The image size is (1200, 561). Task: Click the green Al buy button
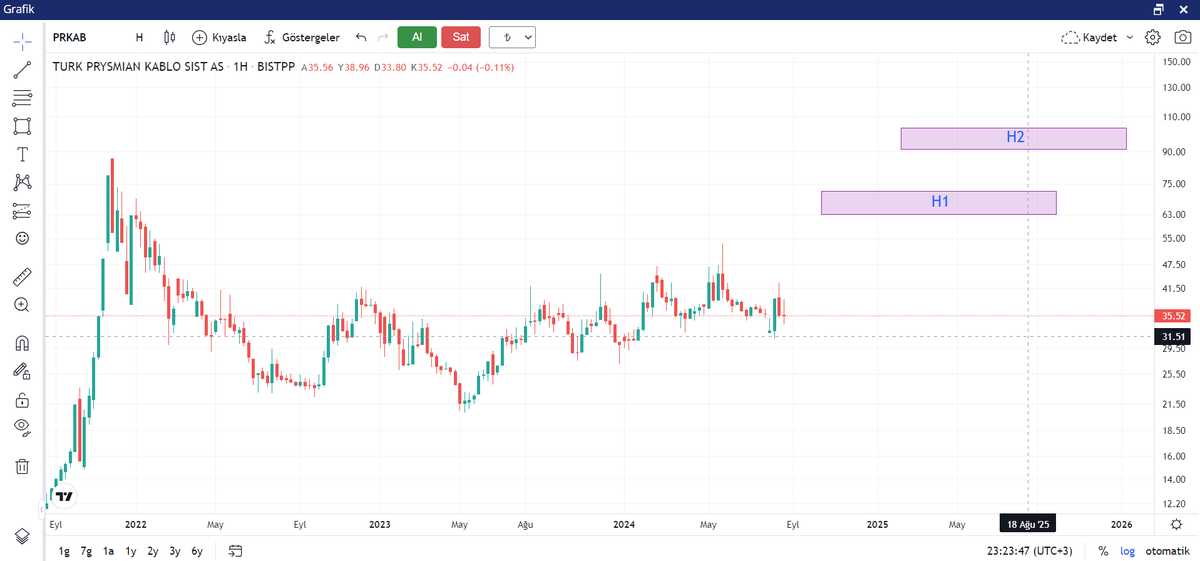click(x=417, y=37)
